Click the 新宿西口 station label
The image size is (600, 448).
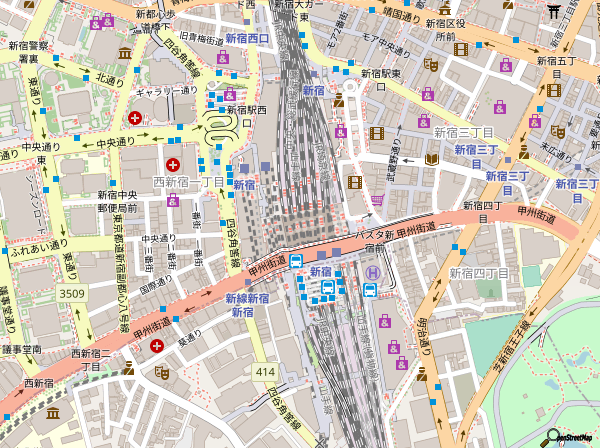(x=247, y=38)
